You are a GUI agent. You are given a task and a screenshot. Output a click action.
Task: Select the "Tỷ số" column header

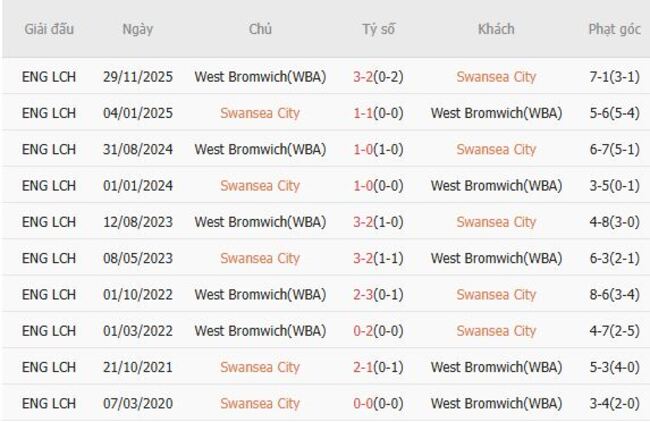coord(378,29)
